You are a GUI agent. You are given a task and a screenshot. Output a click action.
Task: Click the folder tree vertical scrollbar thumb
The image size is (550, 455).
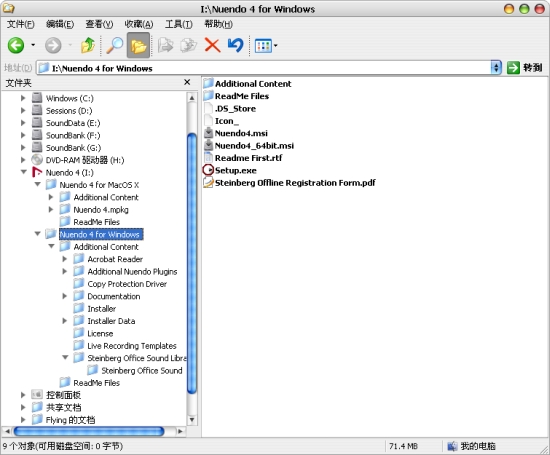192,263
